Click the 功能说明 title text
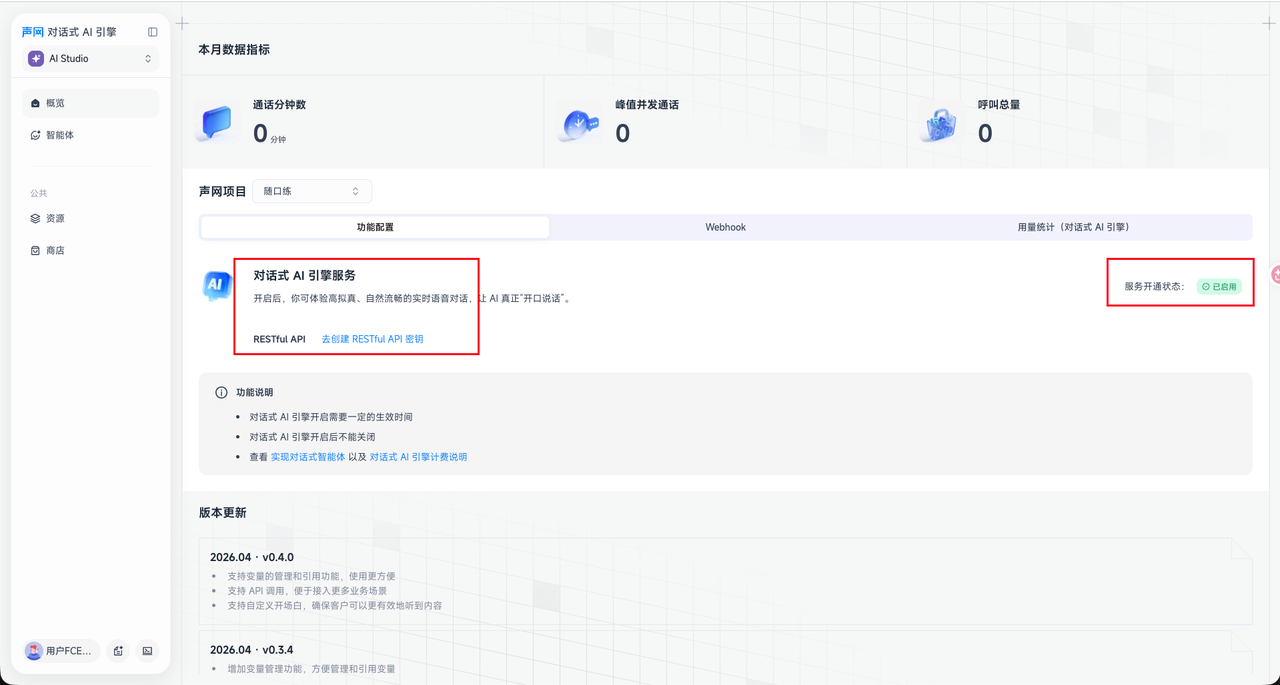 (x=254, y=393)
